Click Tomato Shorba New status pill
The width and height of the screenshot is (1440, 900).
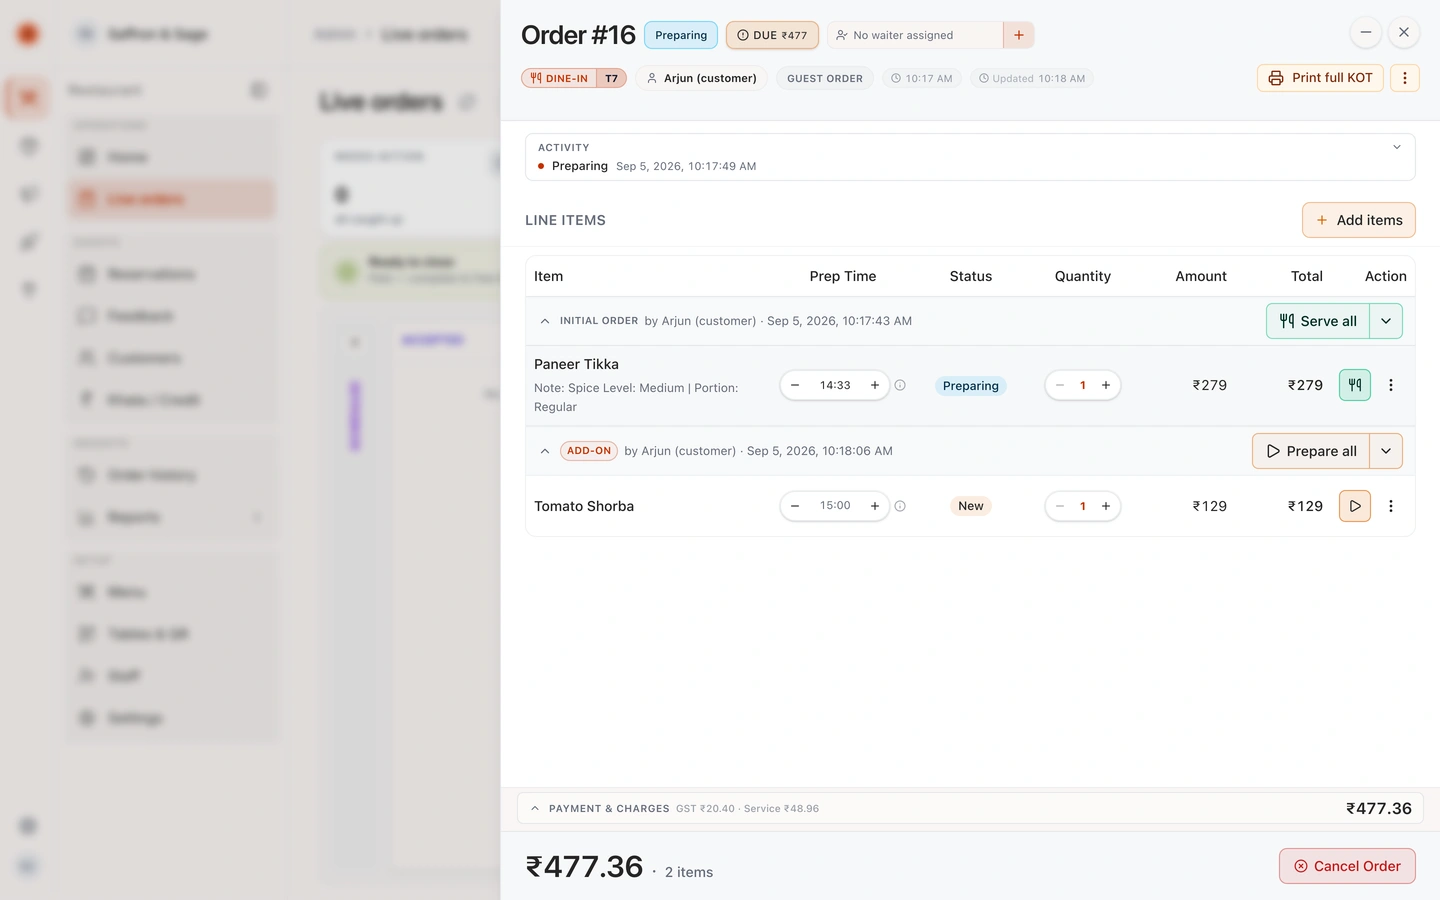point(971,506)
